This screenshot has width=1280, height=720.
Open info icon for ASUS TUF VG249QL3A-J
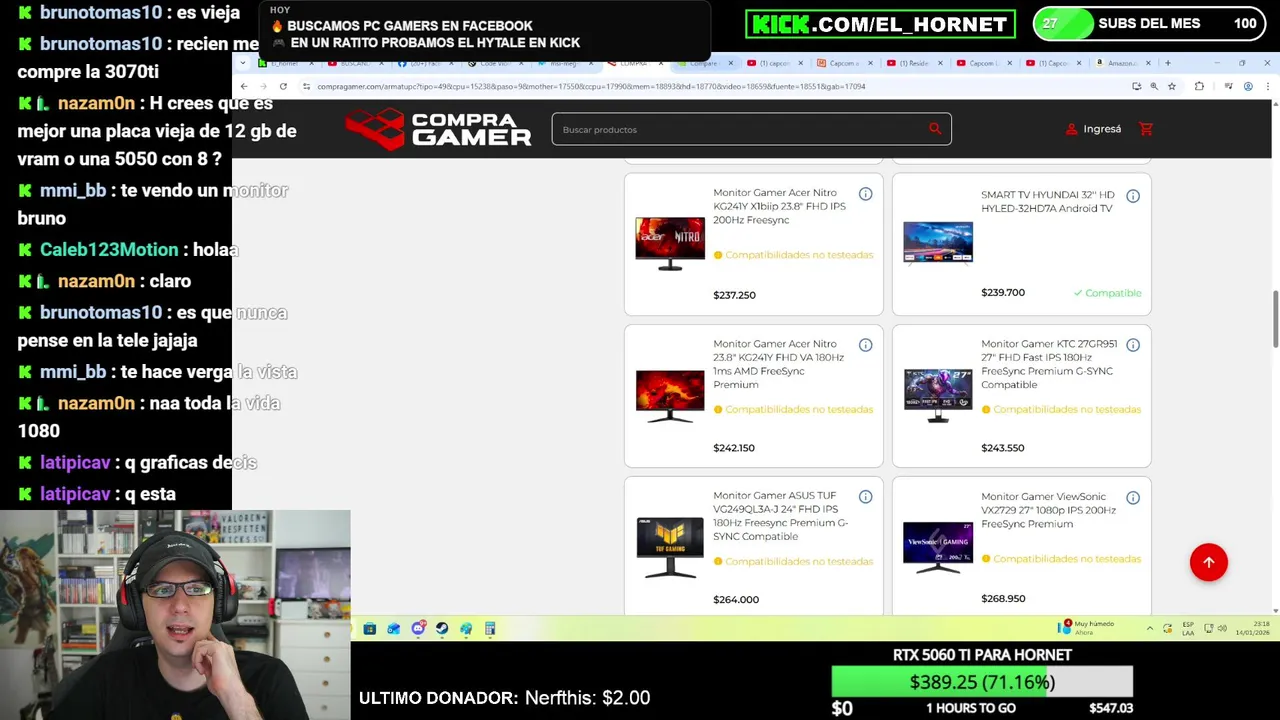point(865,497)
